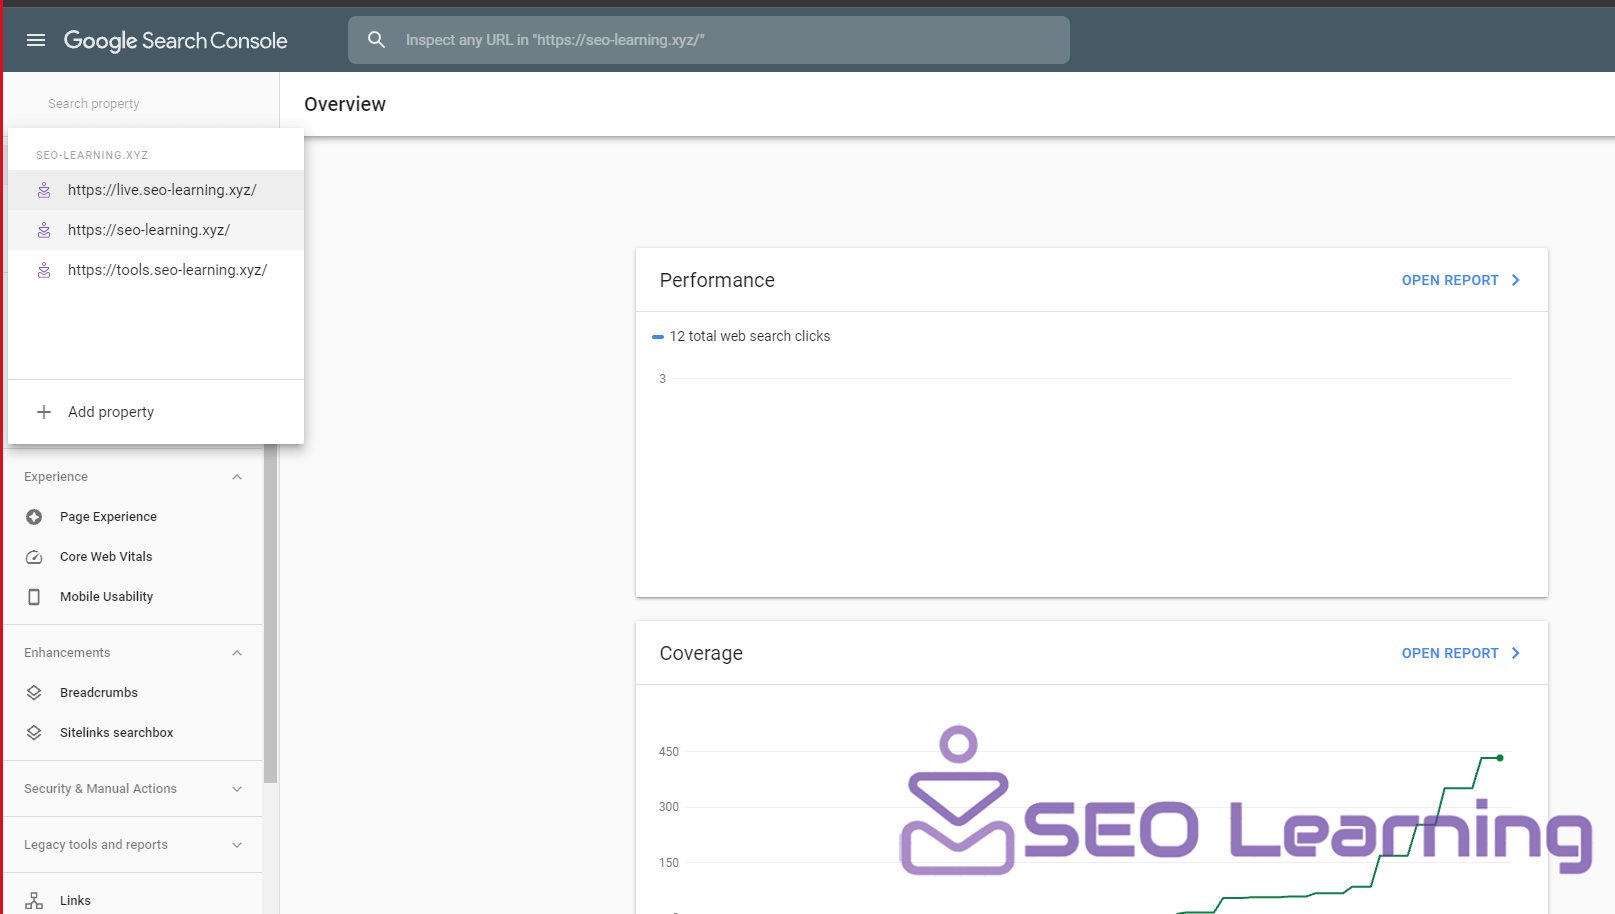
Task: Open the Core Web Vitals report
Action: (106, 557)
